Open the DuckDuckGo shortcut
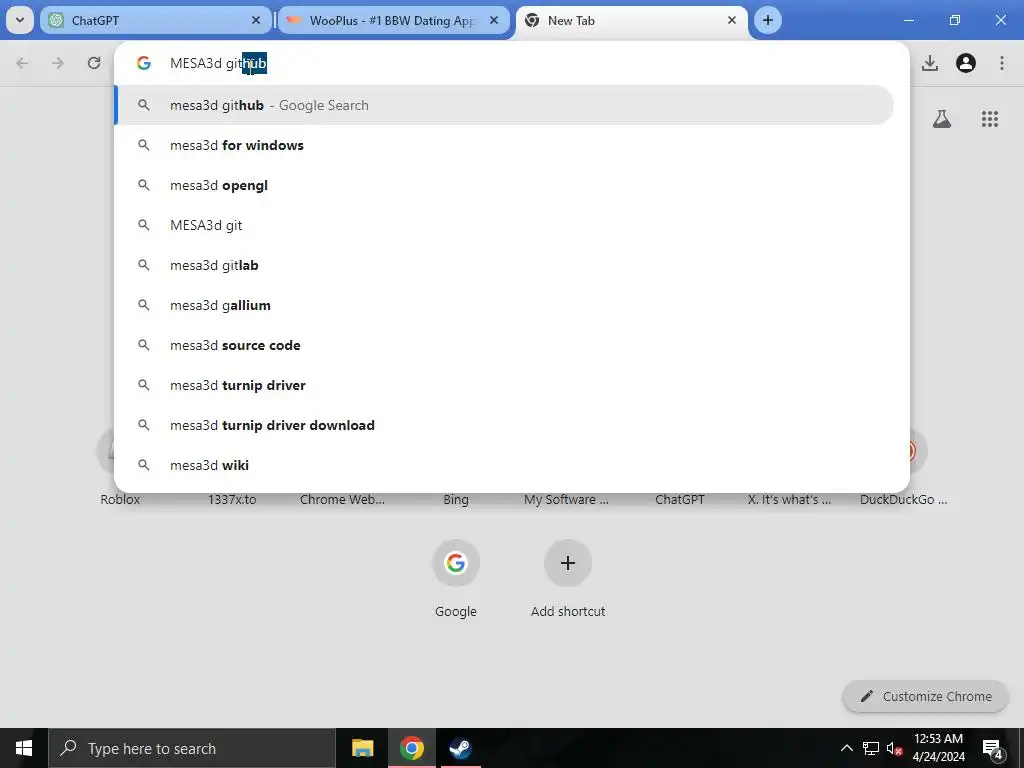Viewport: 1024px width, 768px height. tap(904, 500)
